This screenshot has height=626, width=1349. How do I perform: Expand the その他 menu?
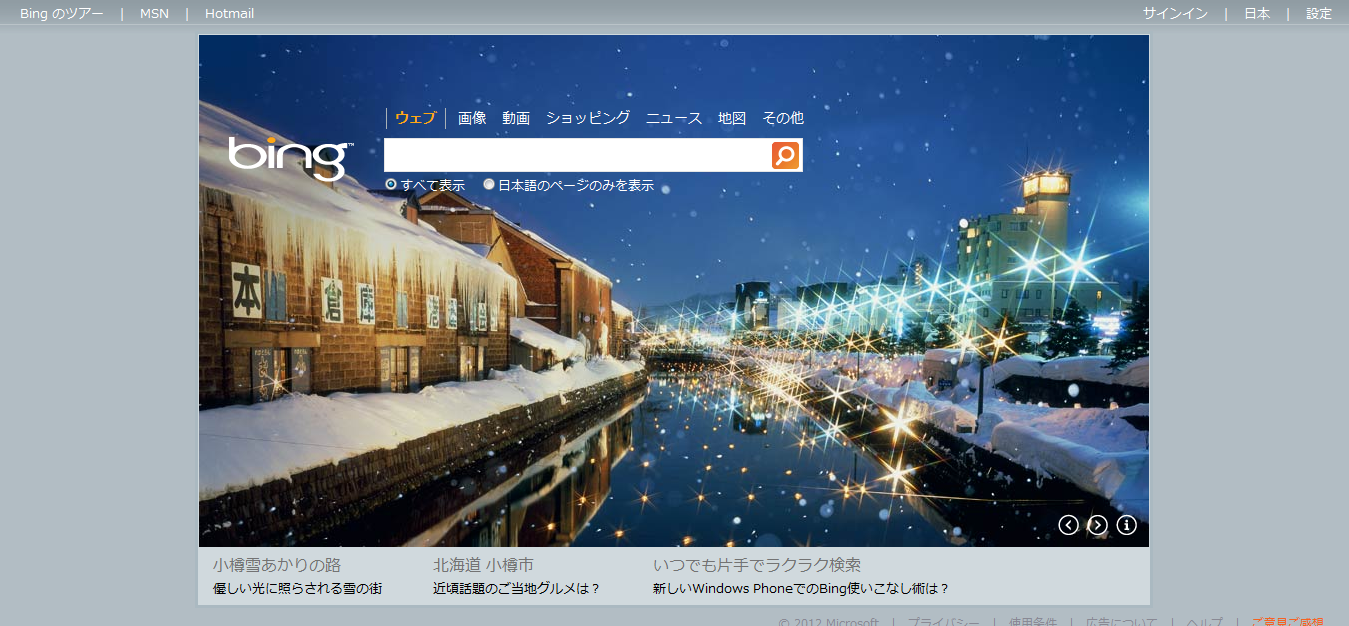click(x=783, y=118)
